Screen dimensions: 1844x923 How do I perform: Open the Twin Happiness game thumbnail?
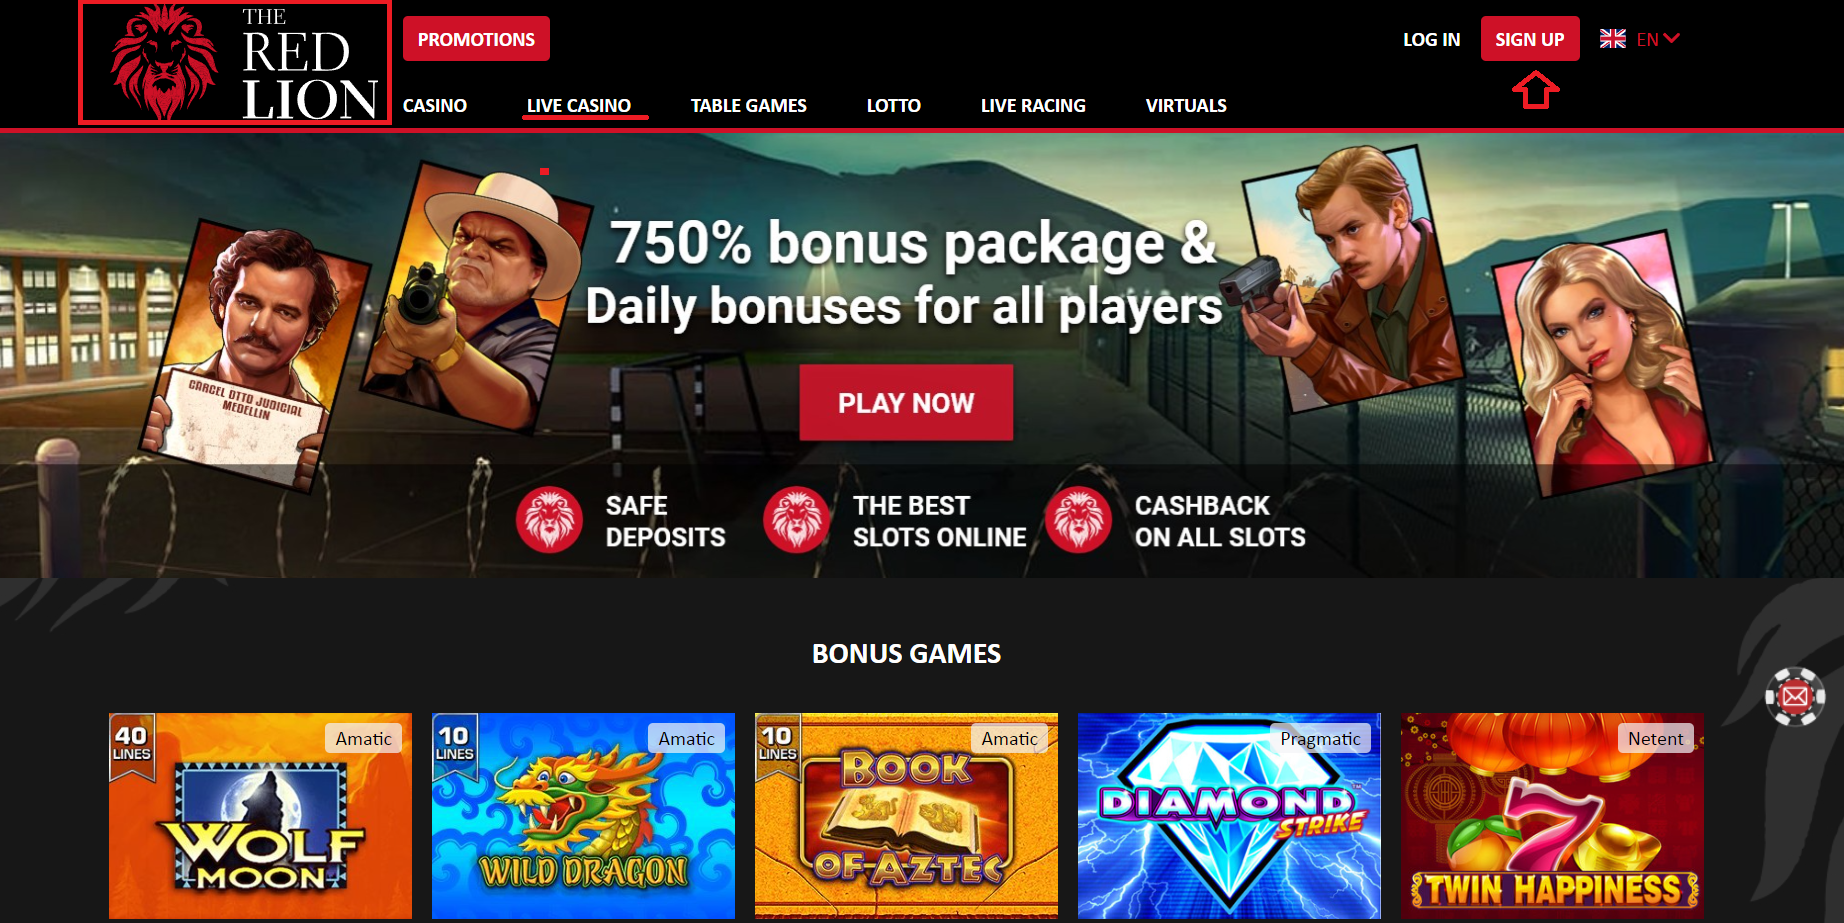(x=1552, y=816)
